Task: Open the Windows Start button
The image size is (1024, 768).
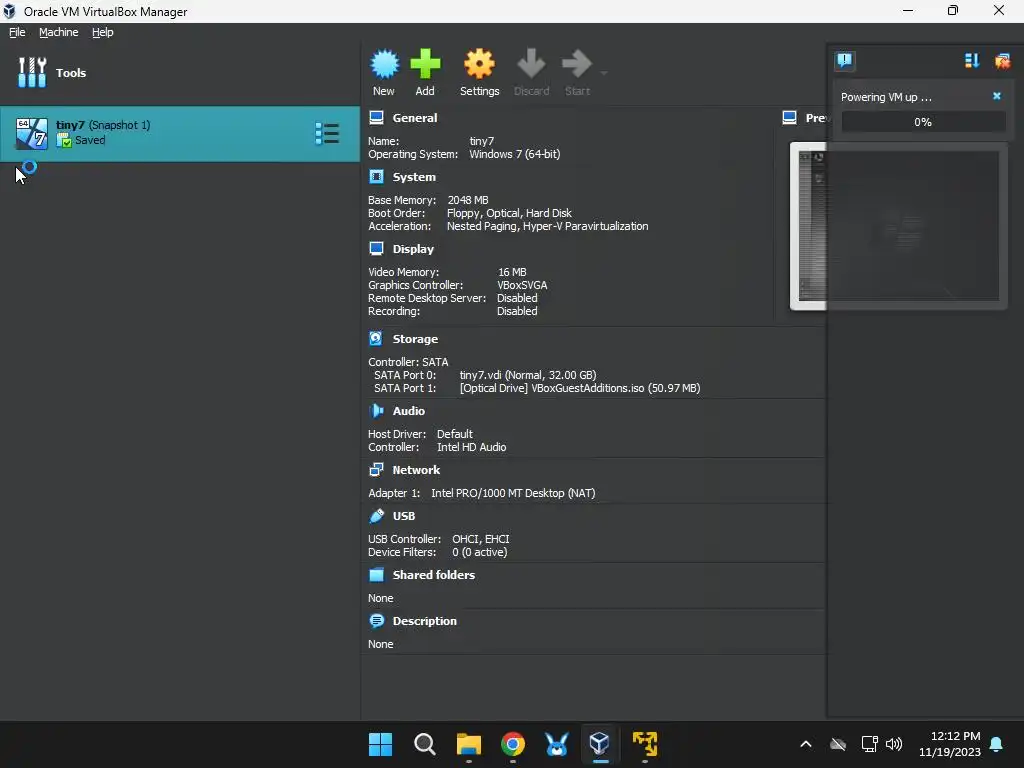Action: (x=381, y=744)
